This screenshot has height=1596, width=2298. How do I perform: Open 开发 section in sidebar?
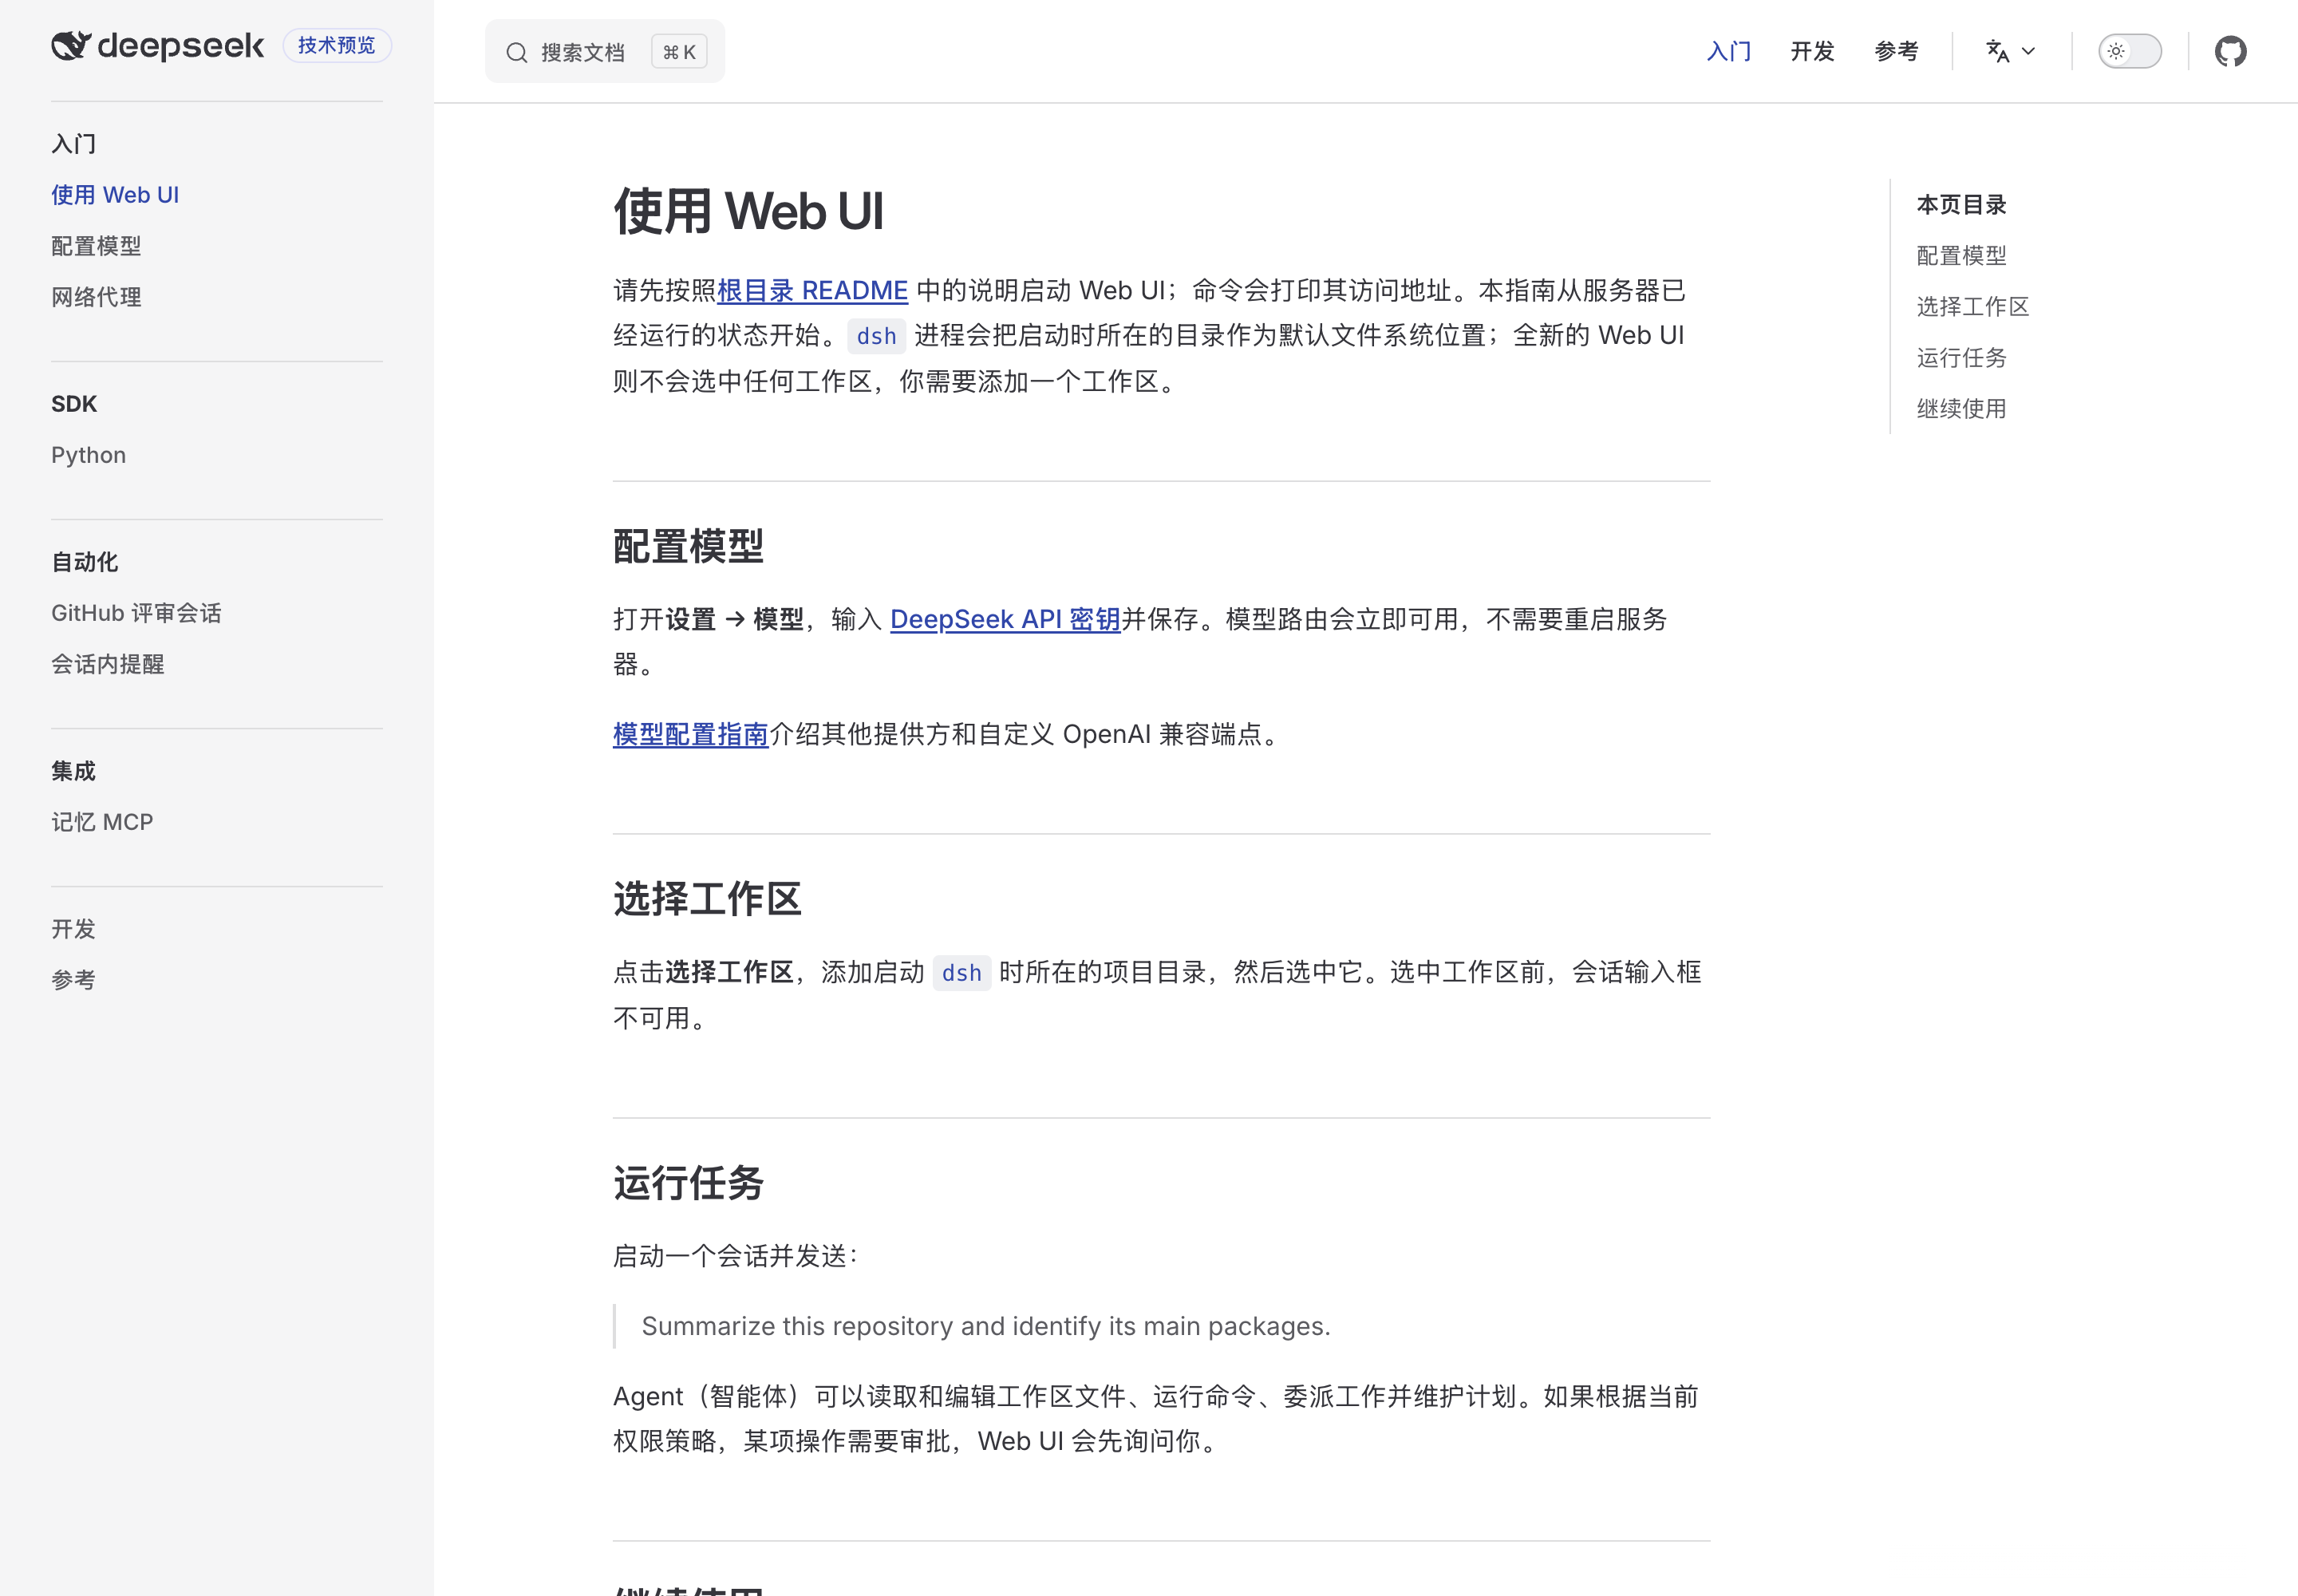pyautogui.click(x=73, y=929)
